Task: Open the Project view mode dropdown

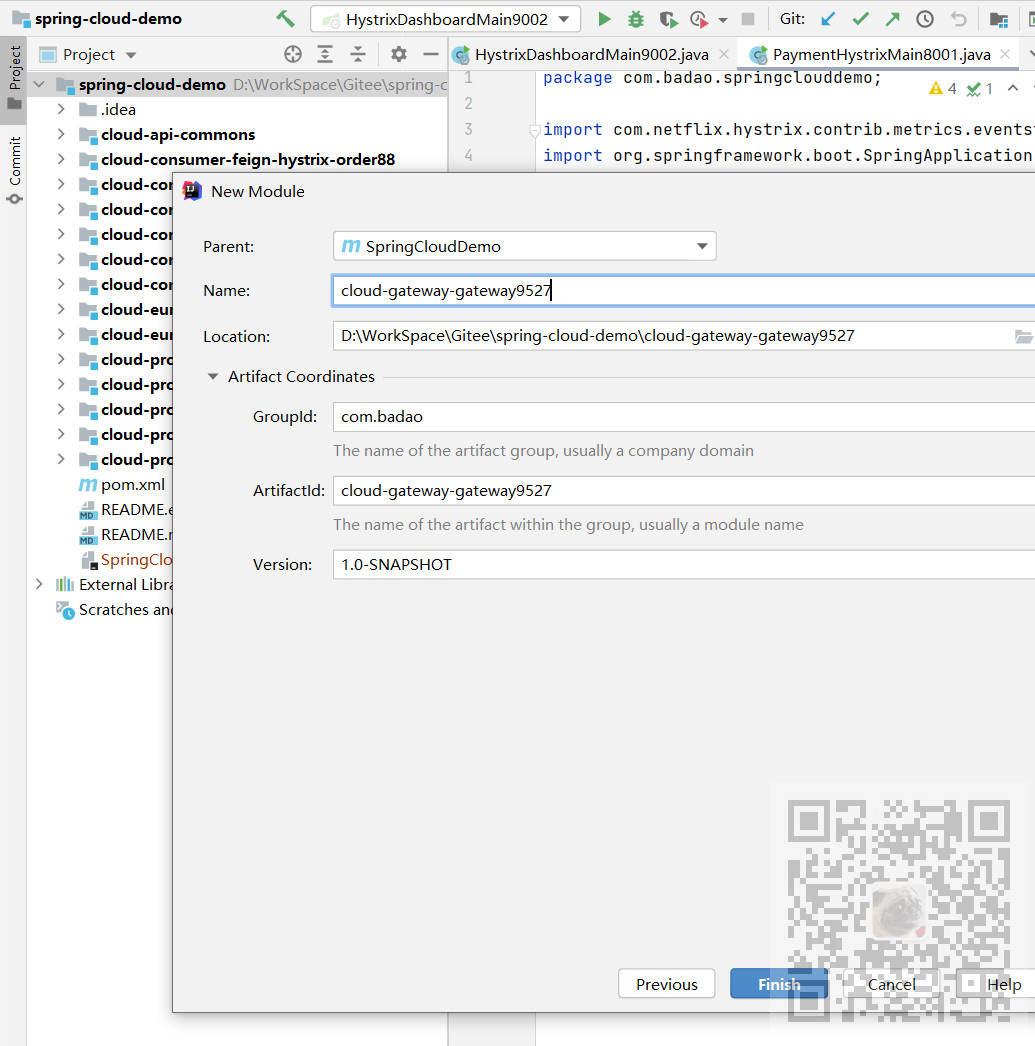Action: [x=131, y=55]
